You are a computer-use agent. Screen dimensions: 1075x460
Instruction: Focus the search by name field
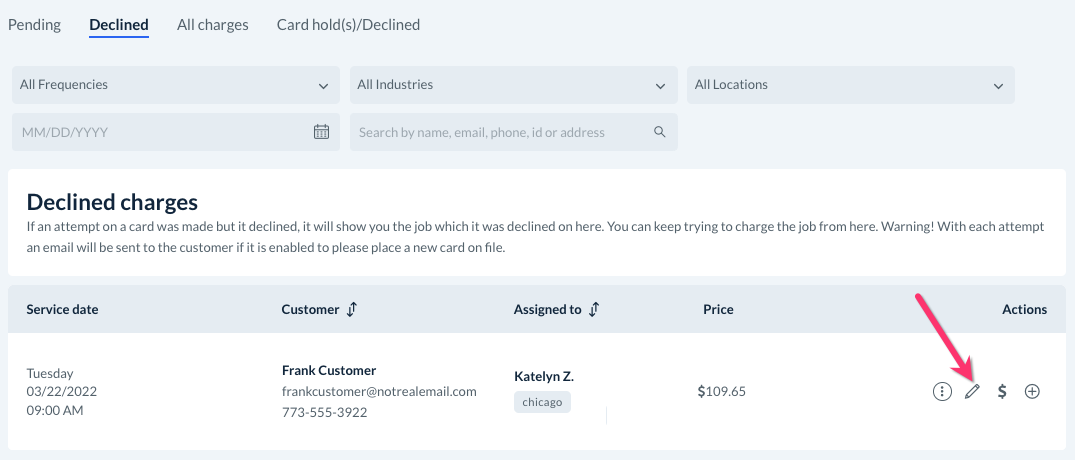pyautogui.click(x=500, y=132)
